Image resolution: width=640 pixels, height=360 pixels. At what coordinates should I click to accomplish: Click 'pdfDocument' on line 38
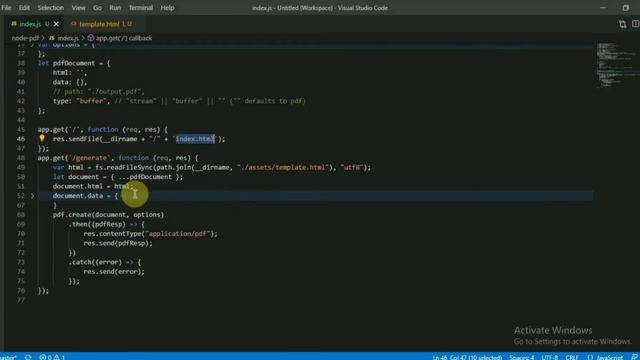pyautogui.click(x=74, y=63)
